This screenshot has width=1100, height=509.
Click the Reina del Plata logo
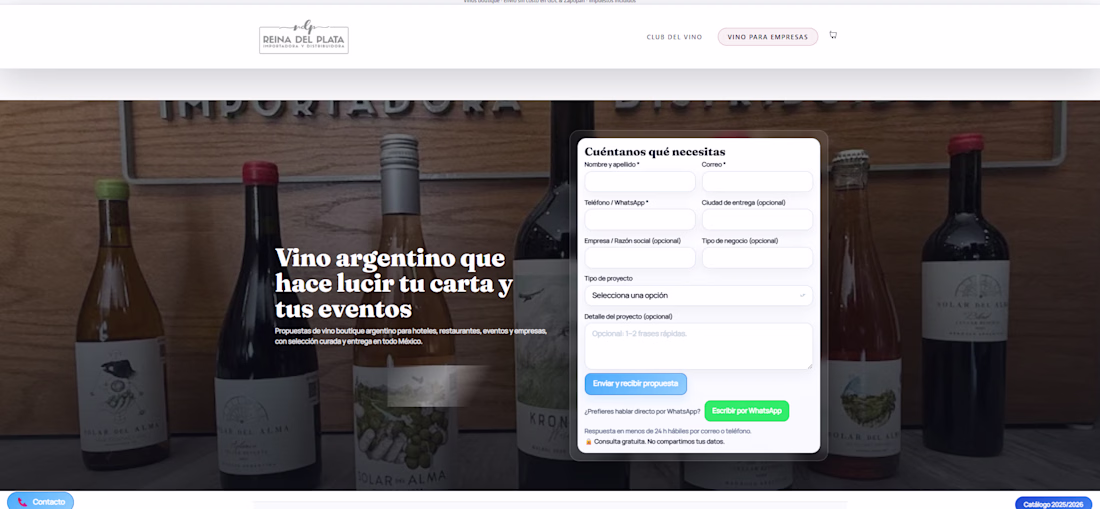pyautogui.click(x=304, y=37)
